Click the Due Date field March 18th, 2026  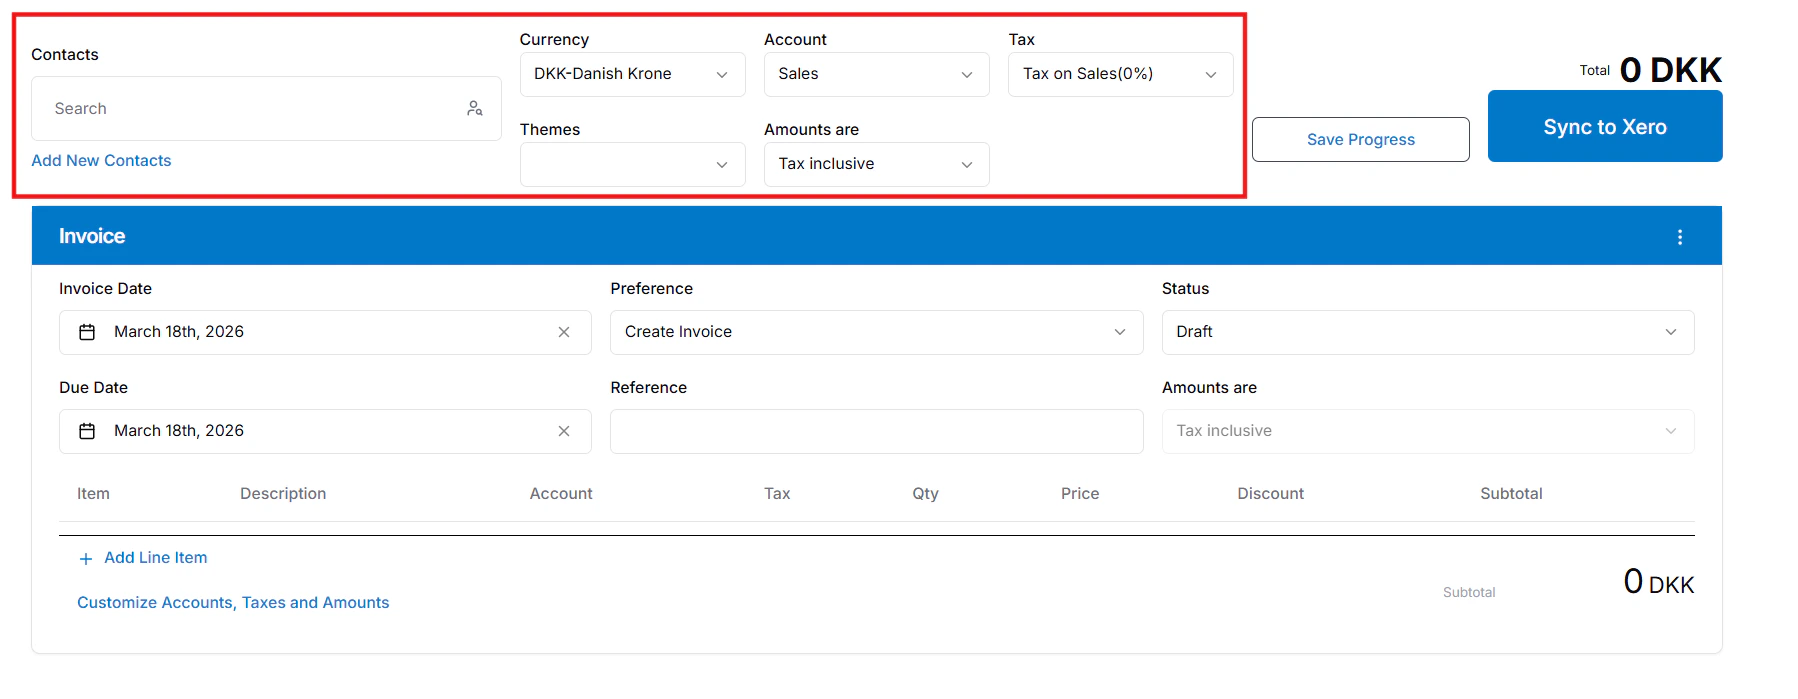[x=325, y=431]
